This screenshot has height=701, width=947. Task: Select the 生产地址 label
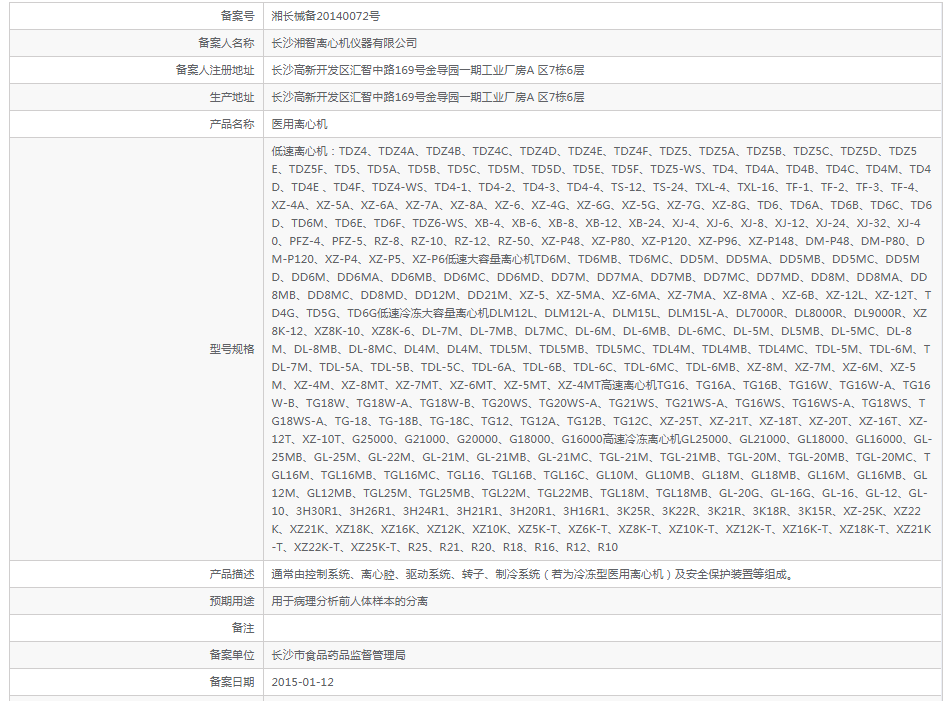tap(232, 97)
